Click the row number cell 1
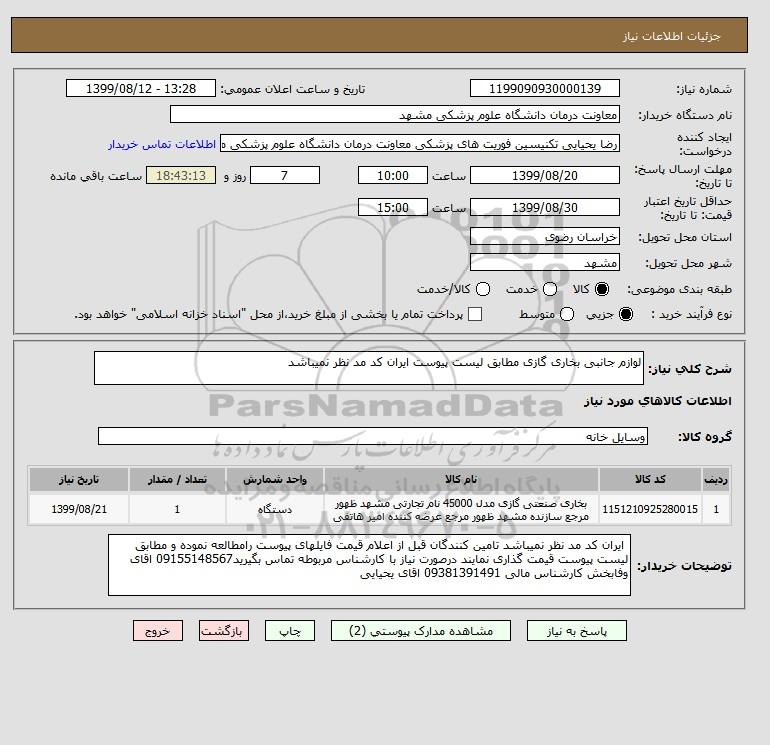770x745 pixels. point(716,509)
